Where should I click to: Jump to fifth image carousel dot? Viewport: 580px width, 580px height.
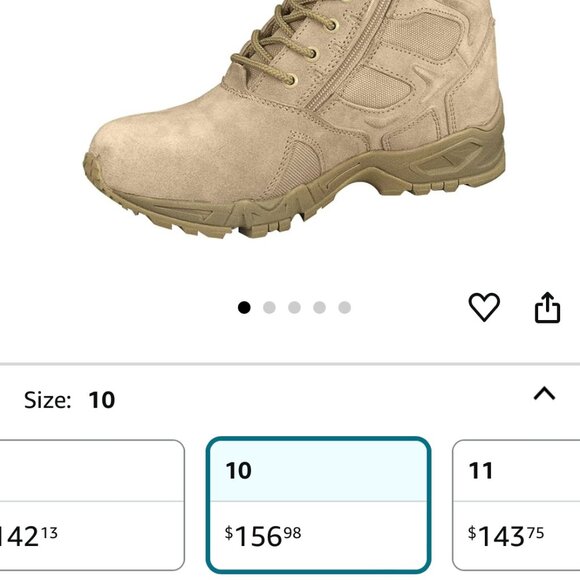(x=344, y=307)
